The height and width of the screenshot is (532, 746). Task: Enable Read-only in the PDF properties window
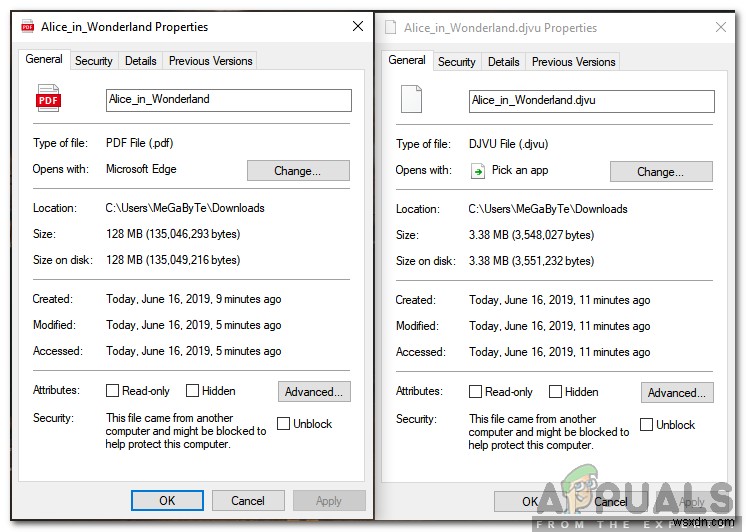pos(112,391)
